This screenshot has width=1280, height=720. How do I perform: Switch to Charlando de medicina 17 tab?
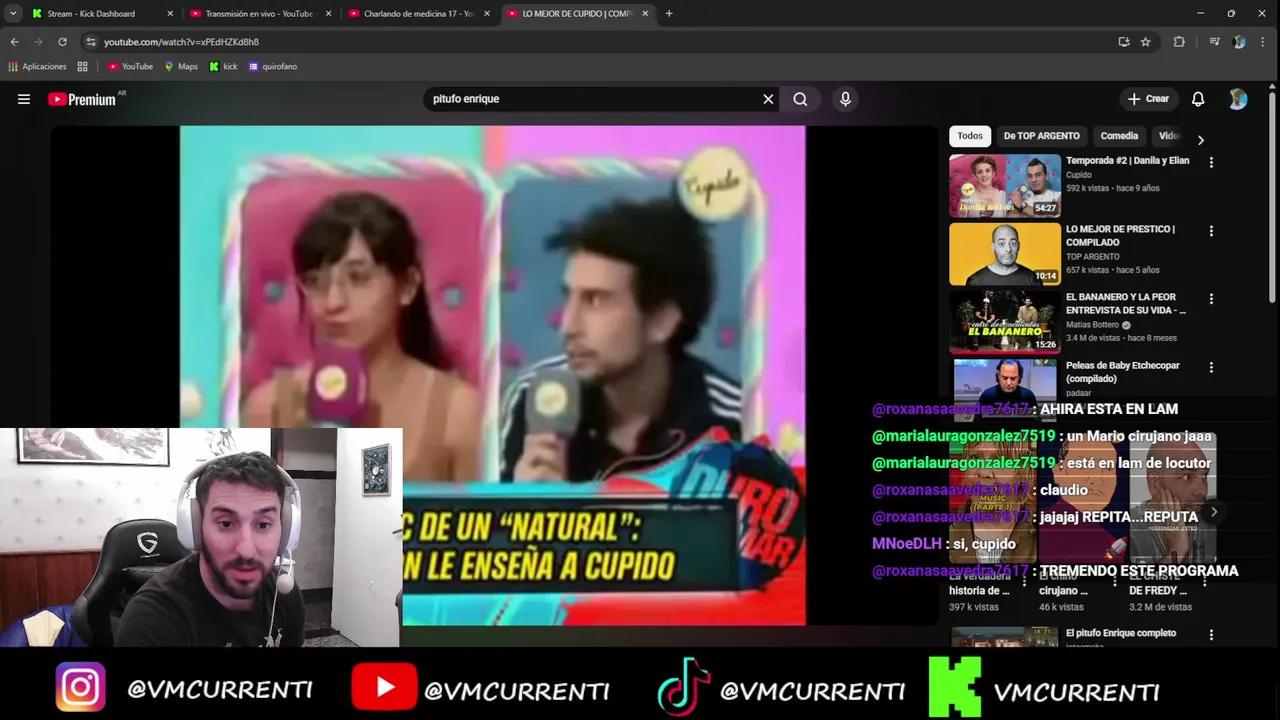coord(418,14)
